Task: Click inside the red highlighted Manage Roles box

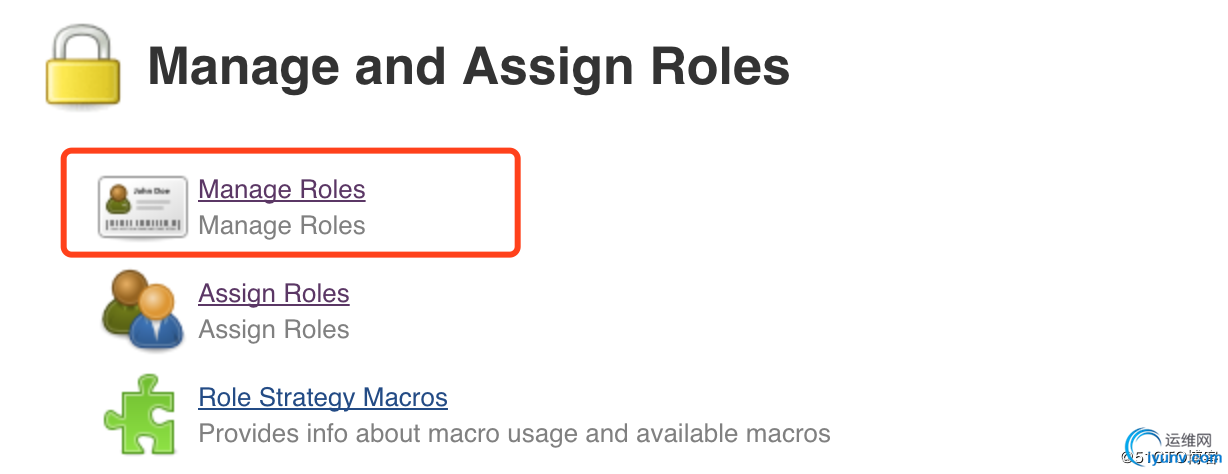Action: (x=291, y=203)
